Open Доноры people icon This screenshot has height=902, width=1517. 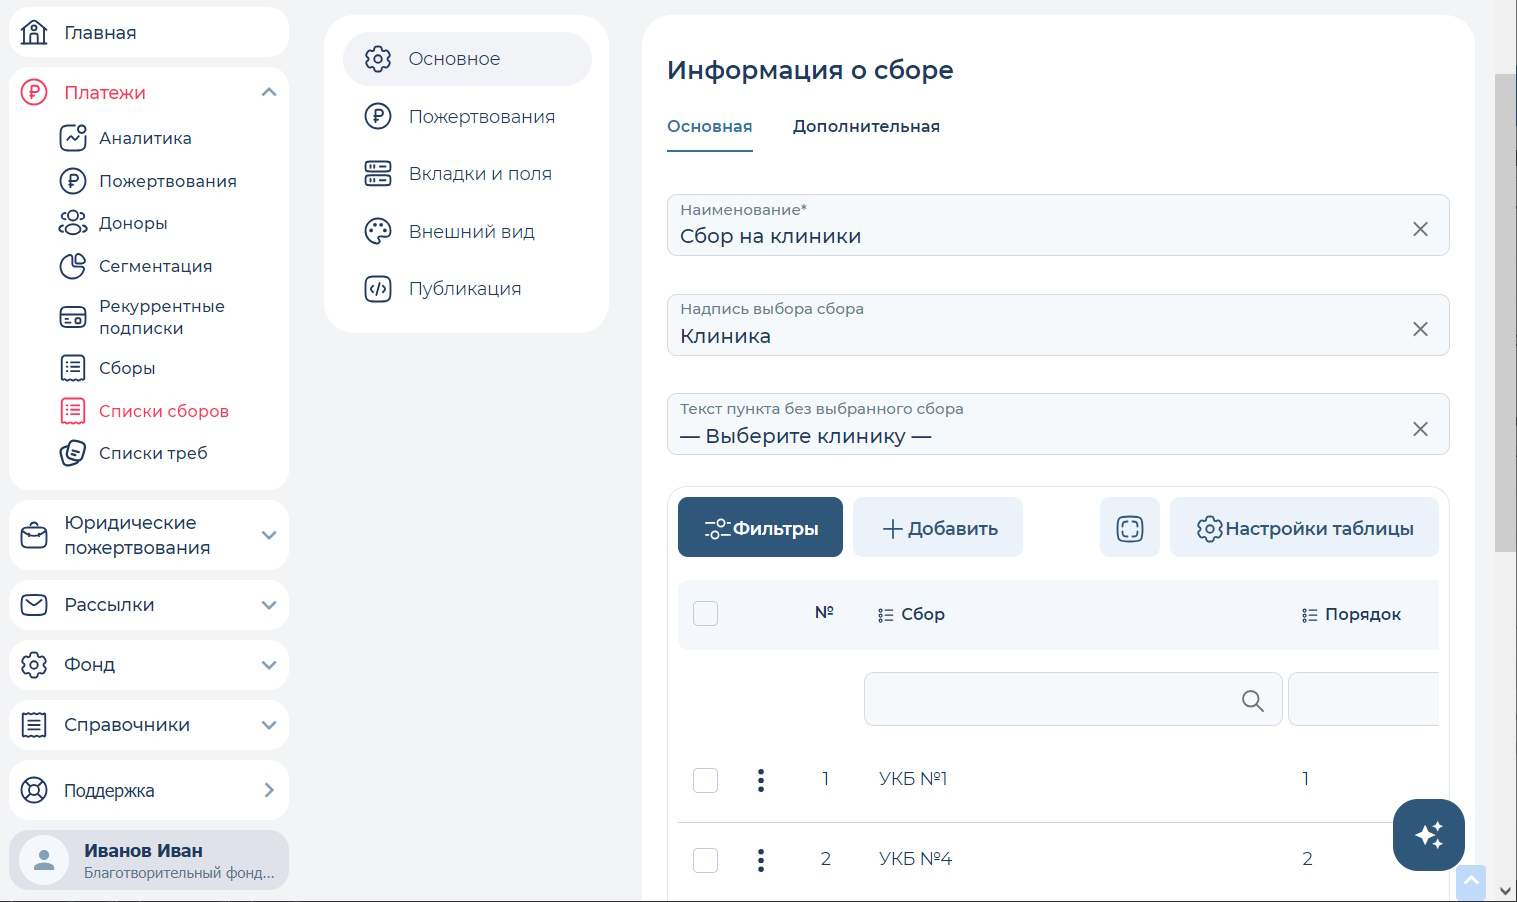coord(73,223)
